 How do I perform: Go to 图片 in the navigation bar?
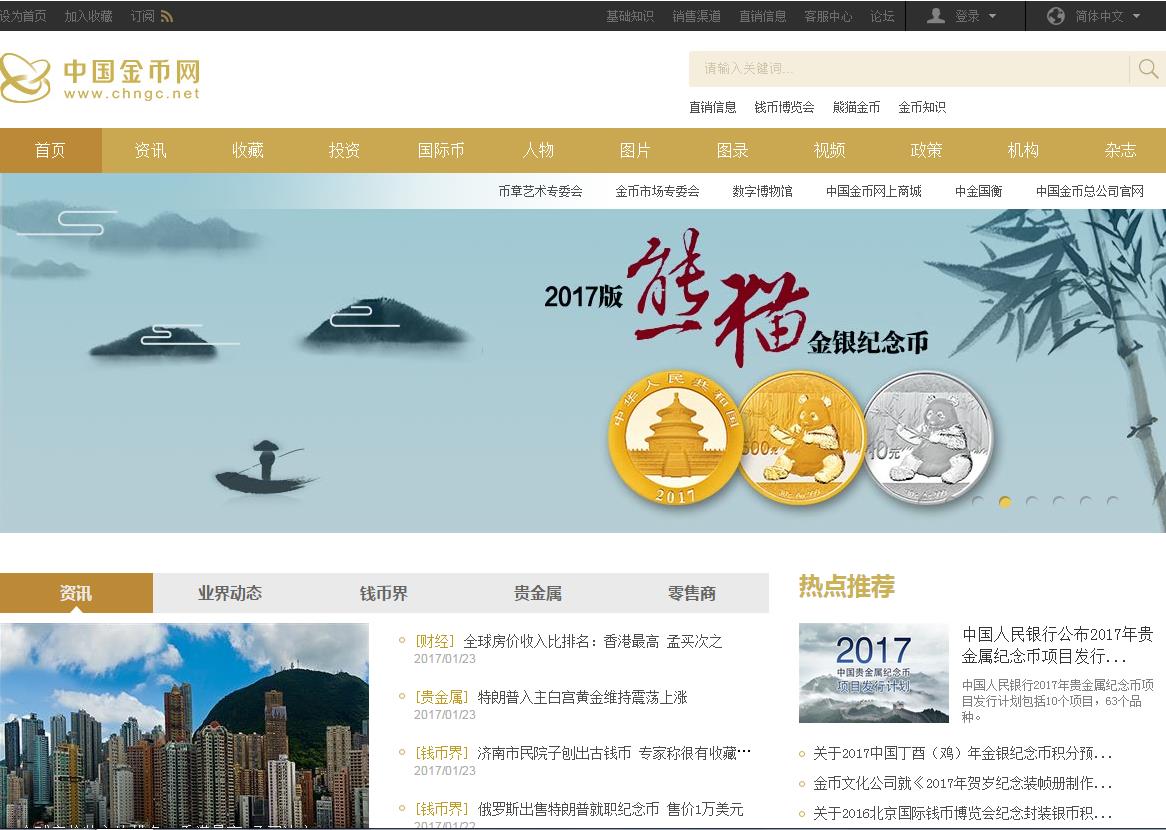pyautogui.click(x=635, y=150)
